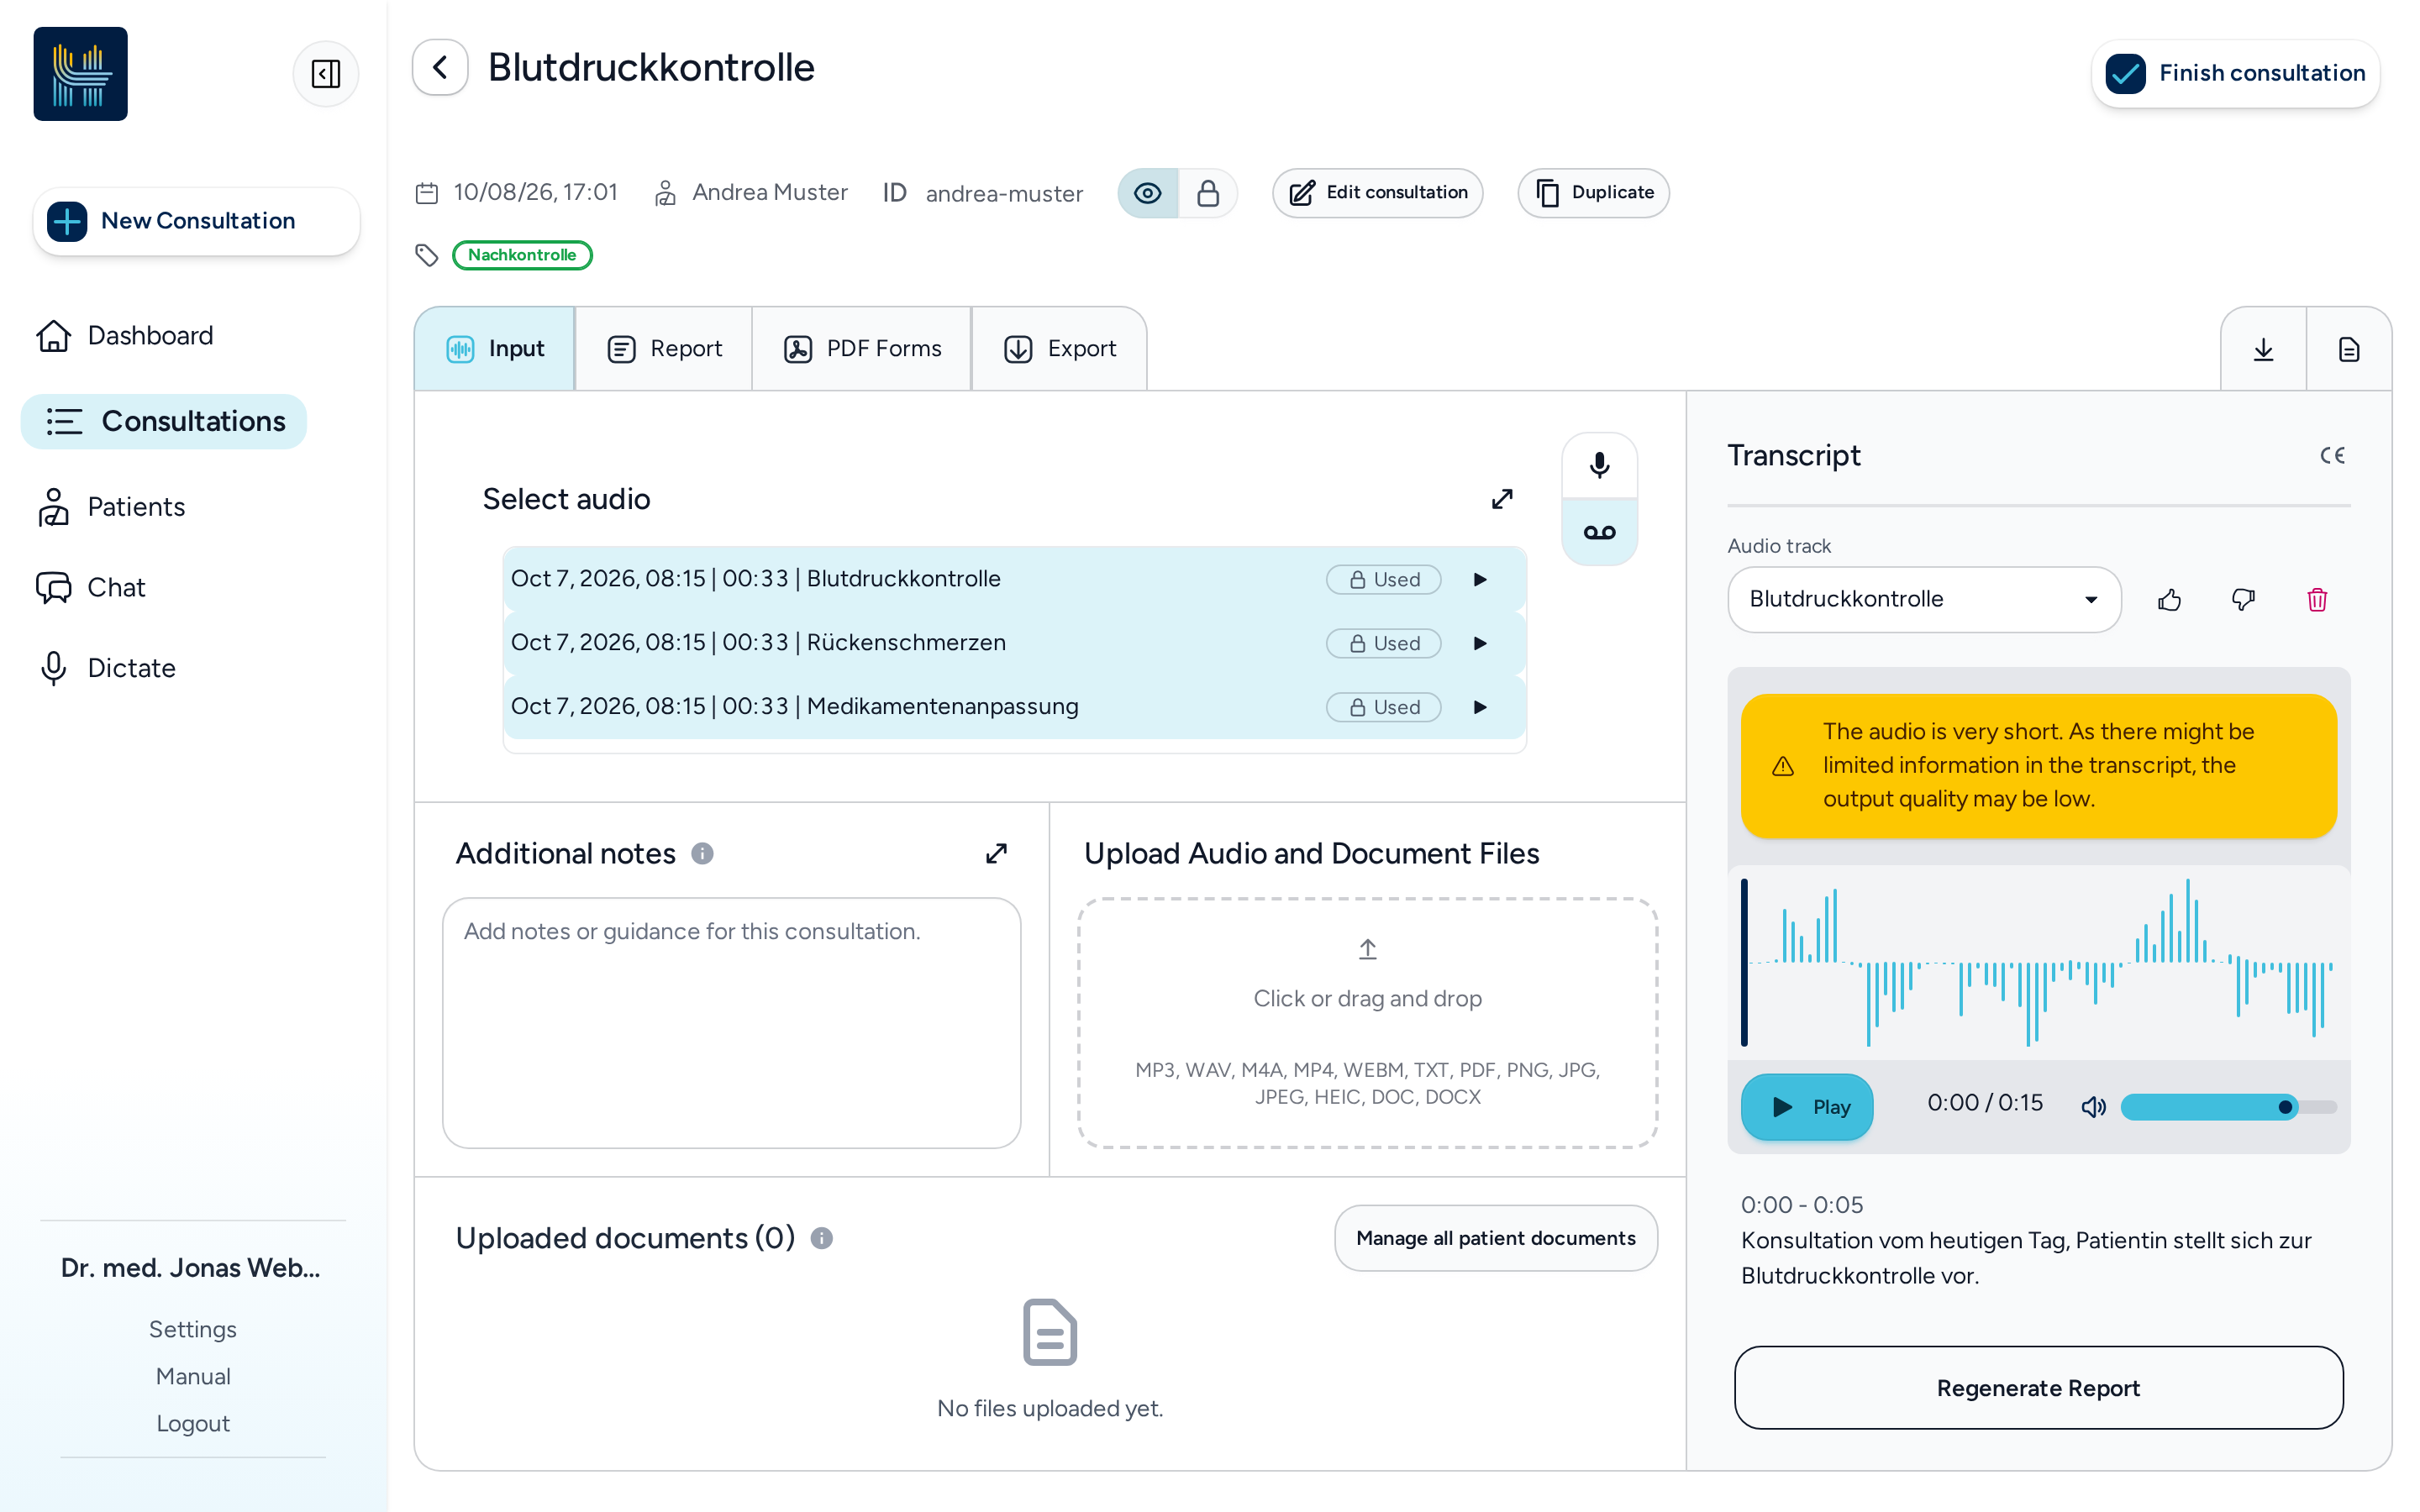Delete audio track with trash icon
The image size is (2420, 1512).
coord(2317,600)
